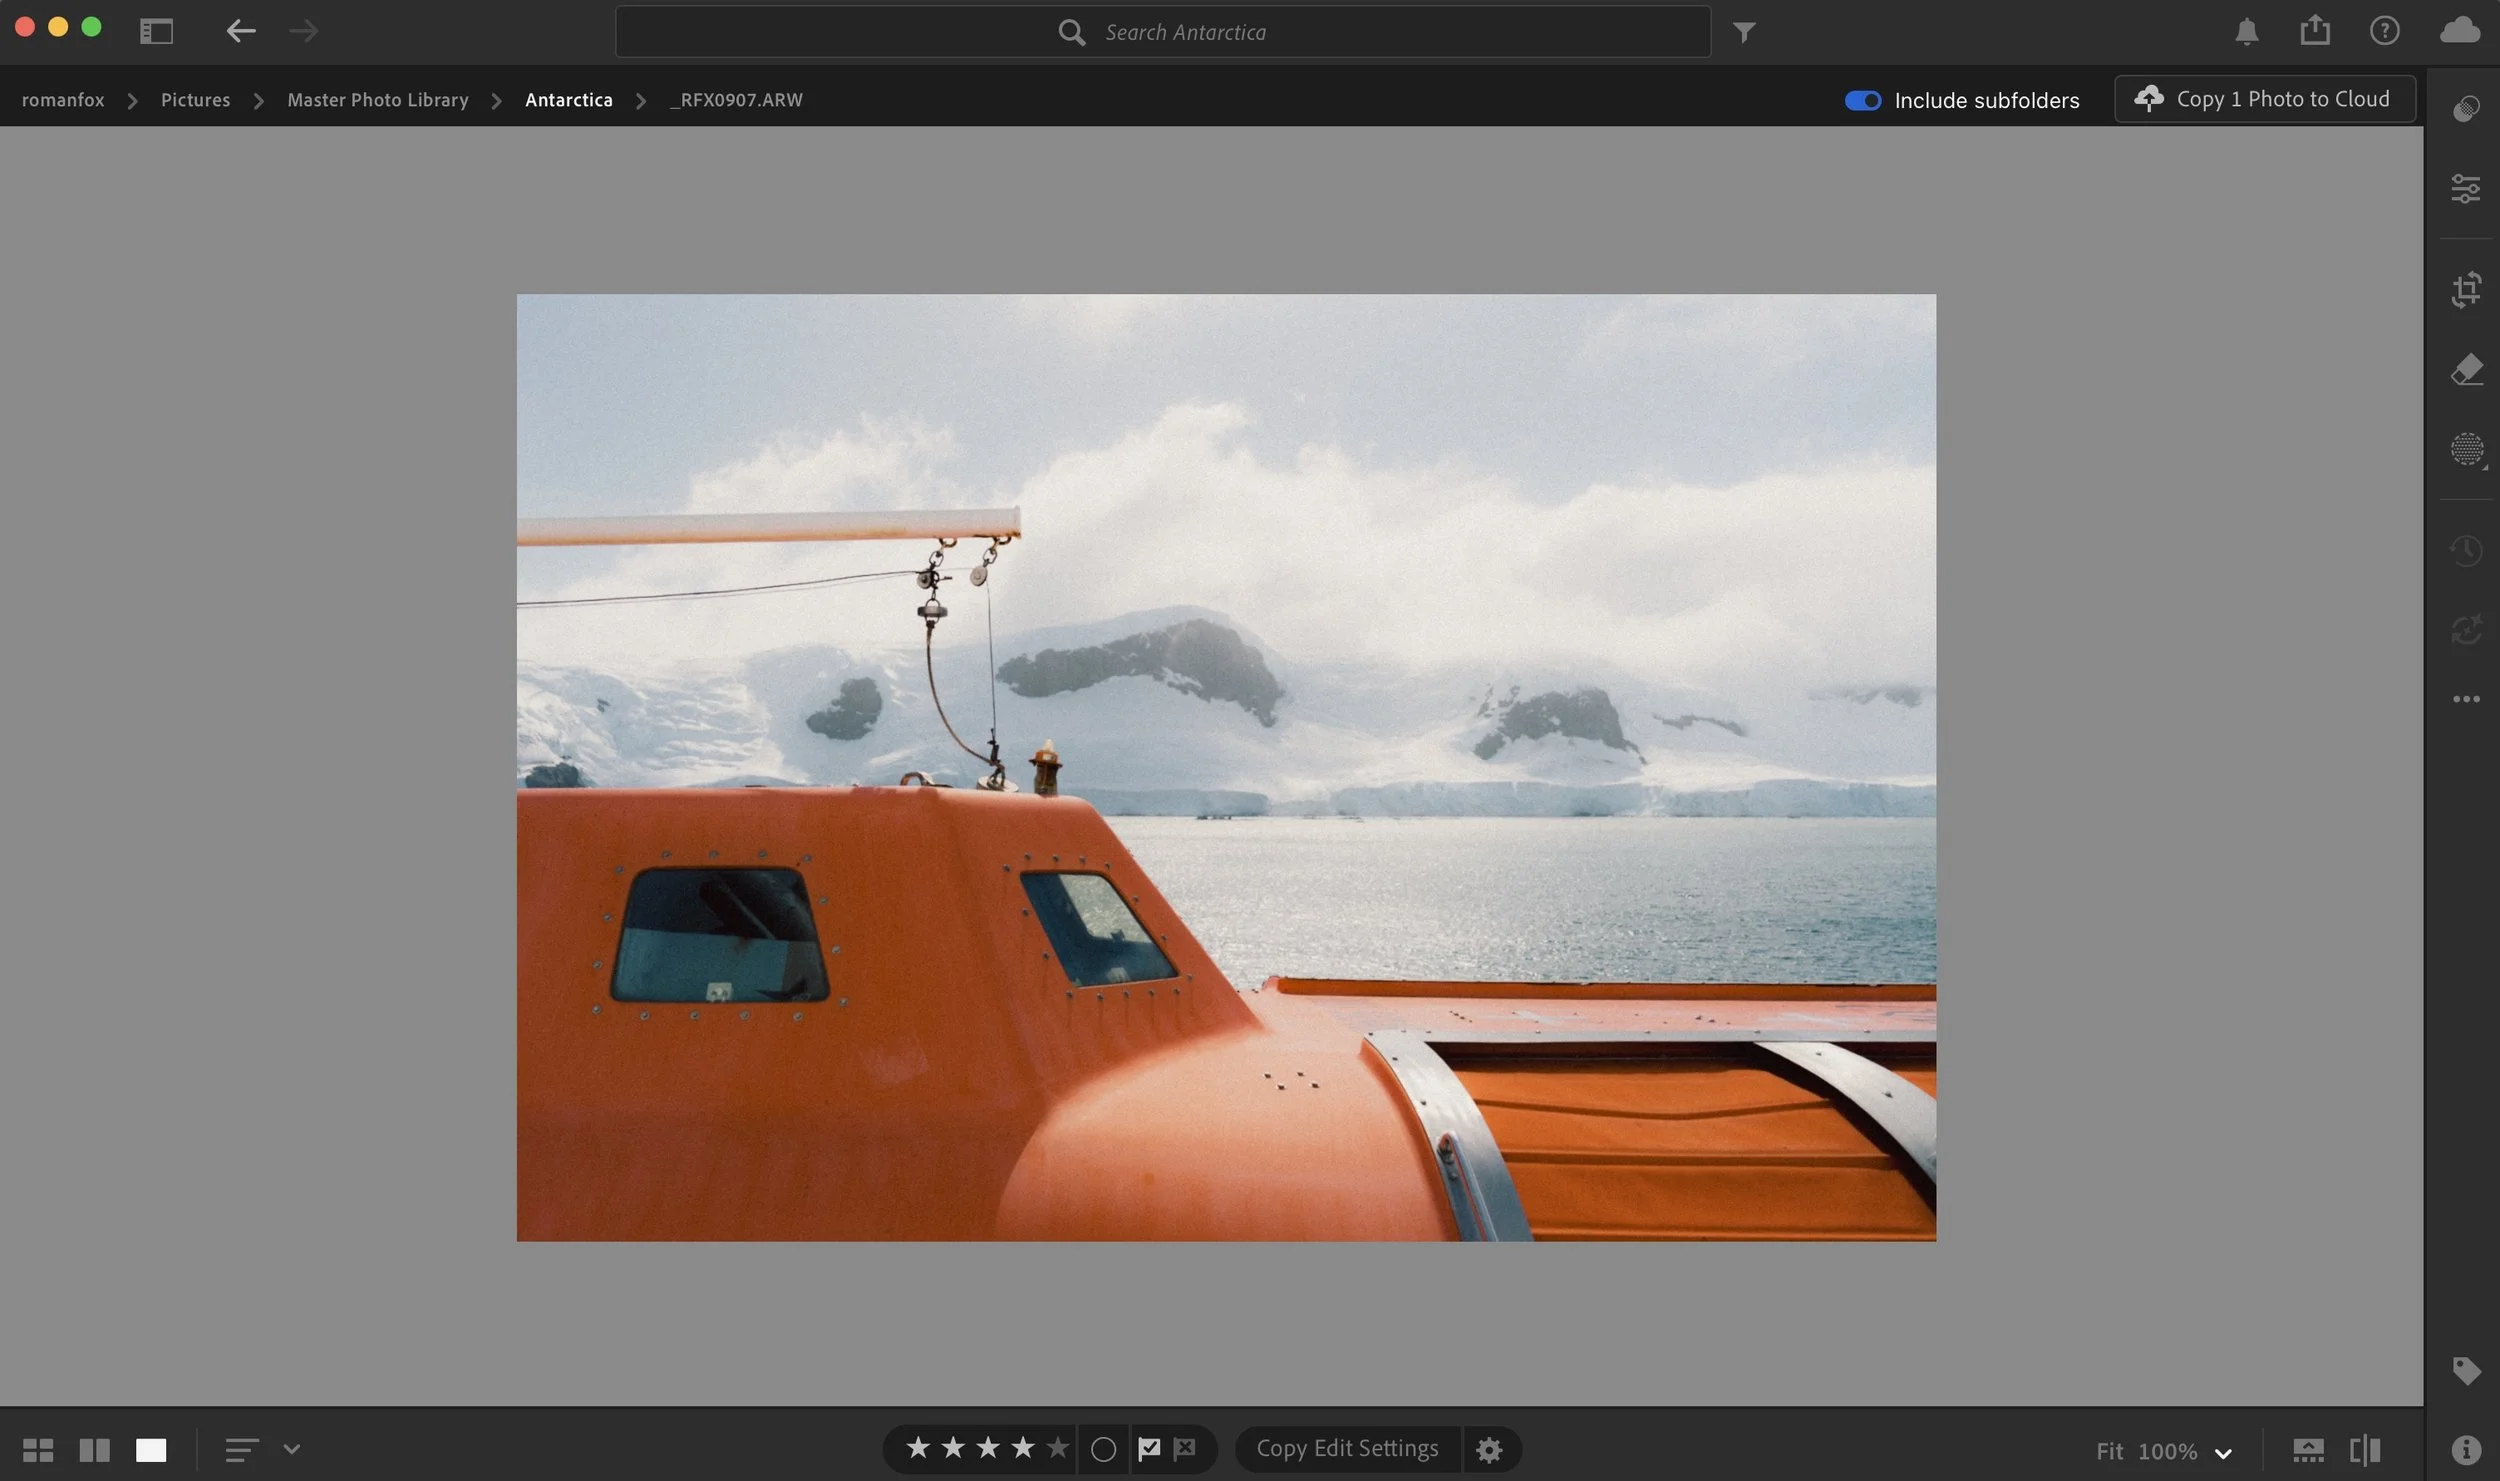This screenshot has height=1481, width=2500.
Task: Open the Edit sliders panel
Action: click(2466, 188)
